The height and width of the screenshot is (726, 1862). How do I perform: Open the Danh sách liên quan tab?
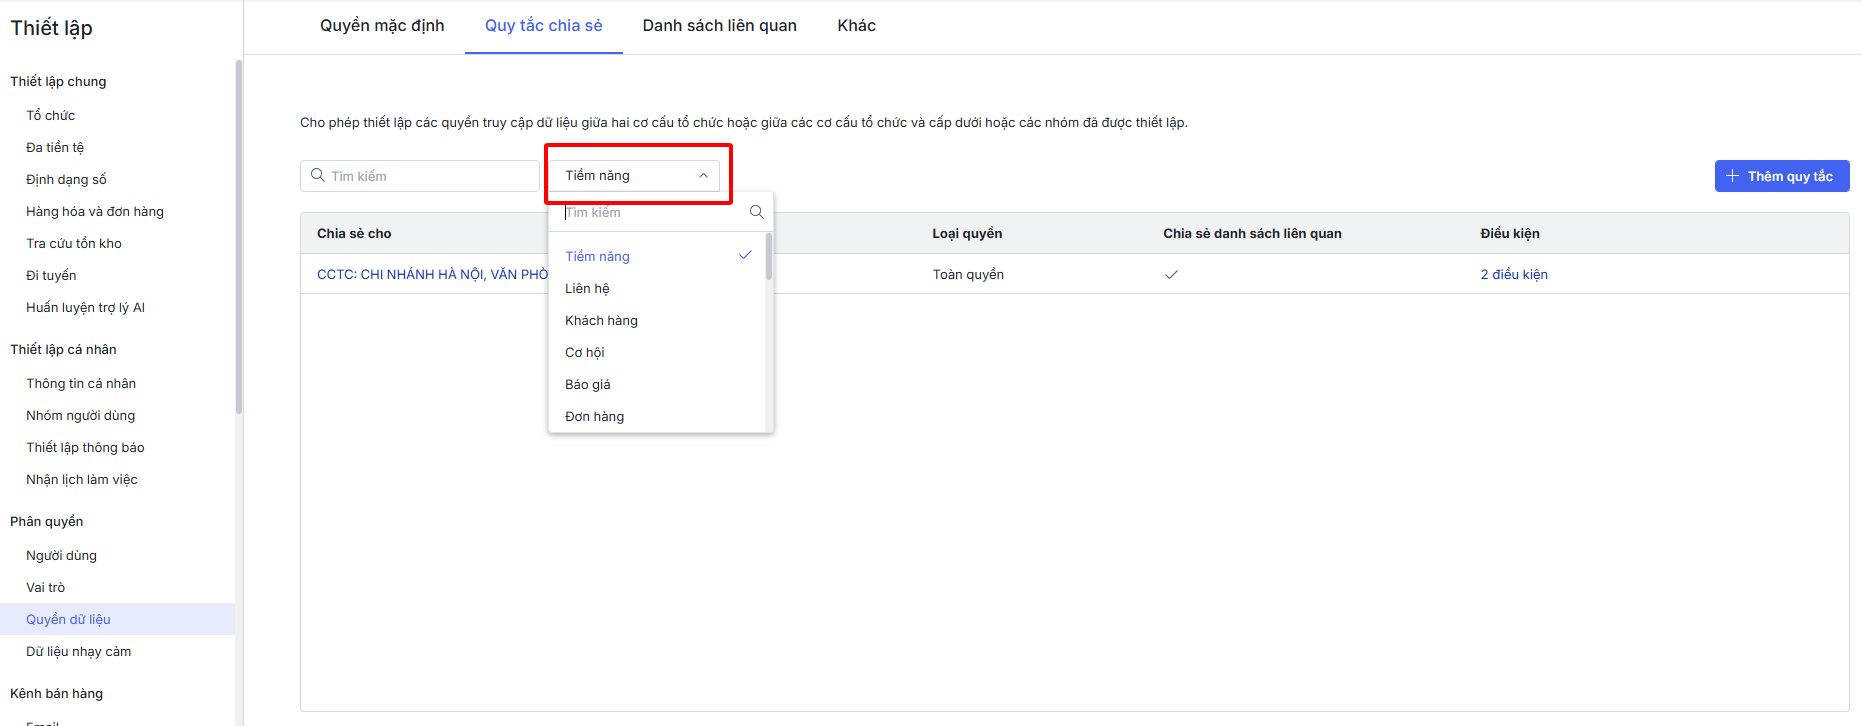[x=719, y=26]
